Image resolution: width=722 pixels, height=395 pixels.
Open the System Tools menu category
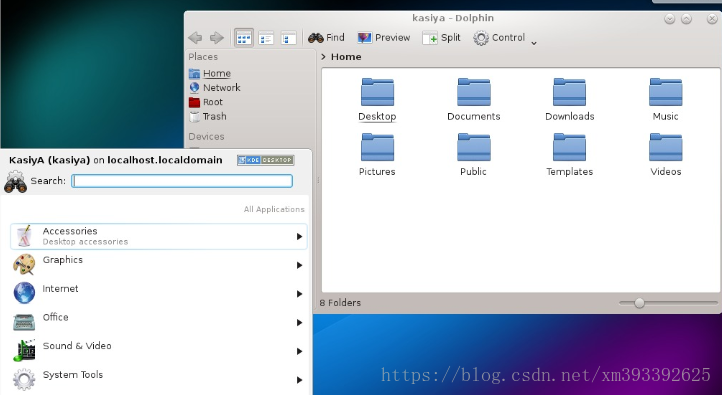coord(158,380)
